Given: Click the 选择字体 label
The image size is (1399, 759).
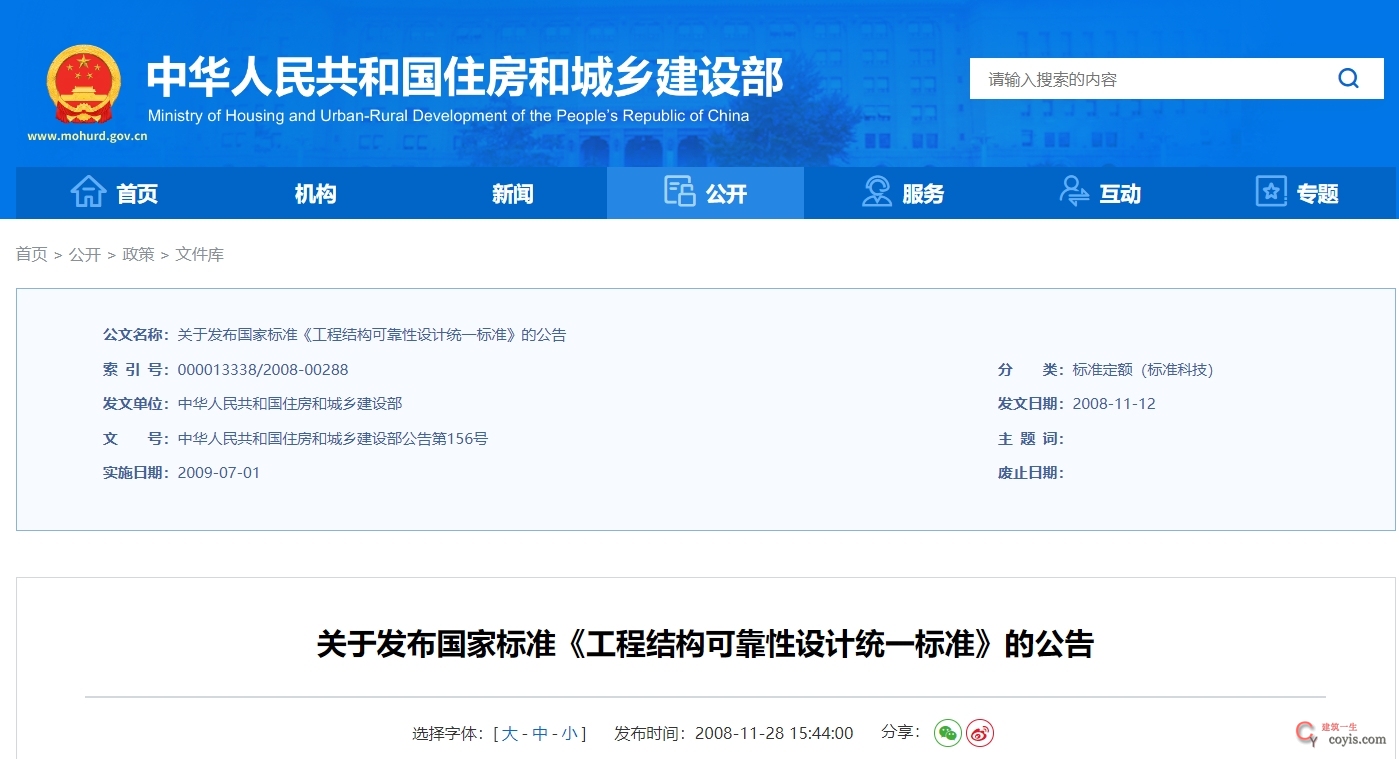Looking at the screenshot, I should (x=448, y=733).
